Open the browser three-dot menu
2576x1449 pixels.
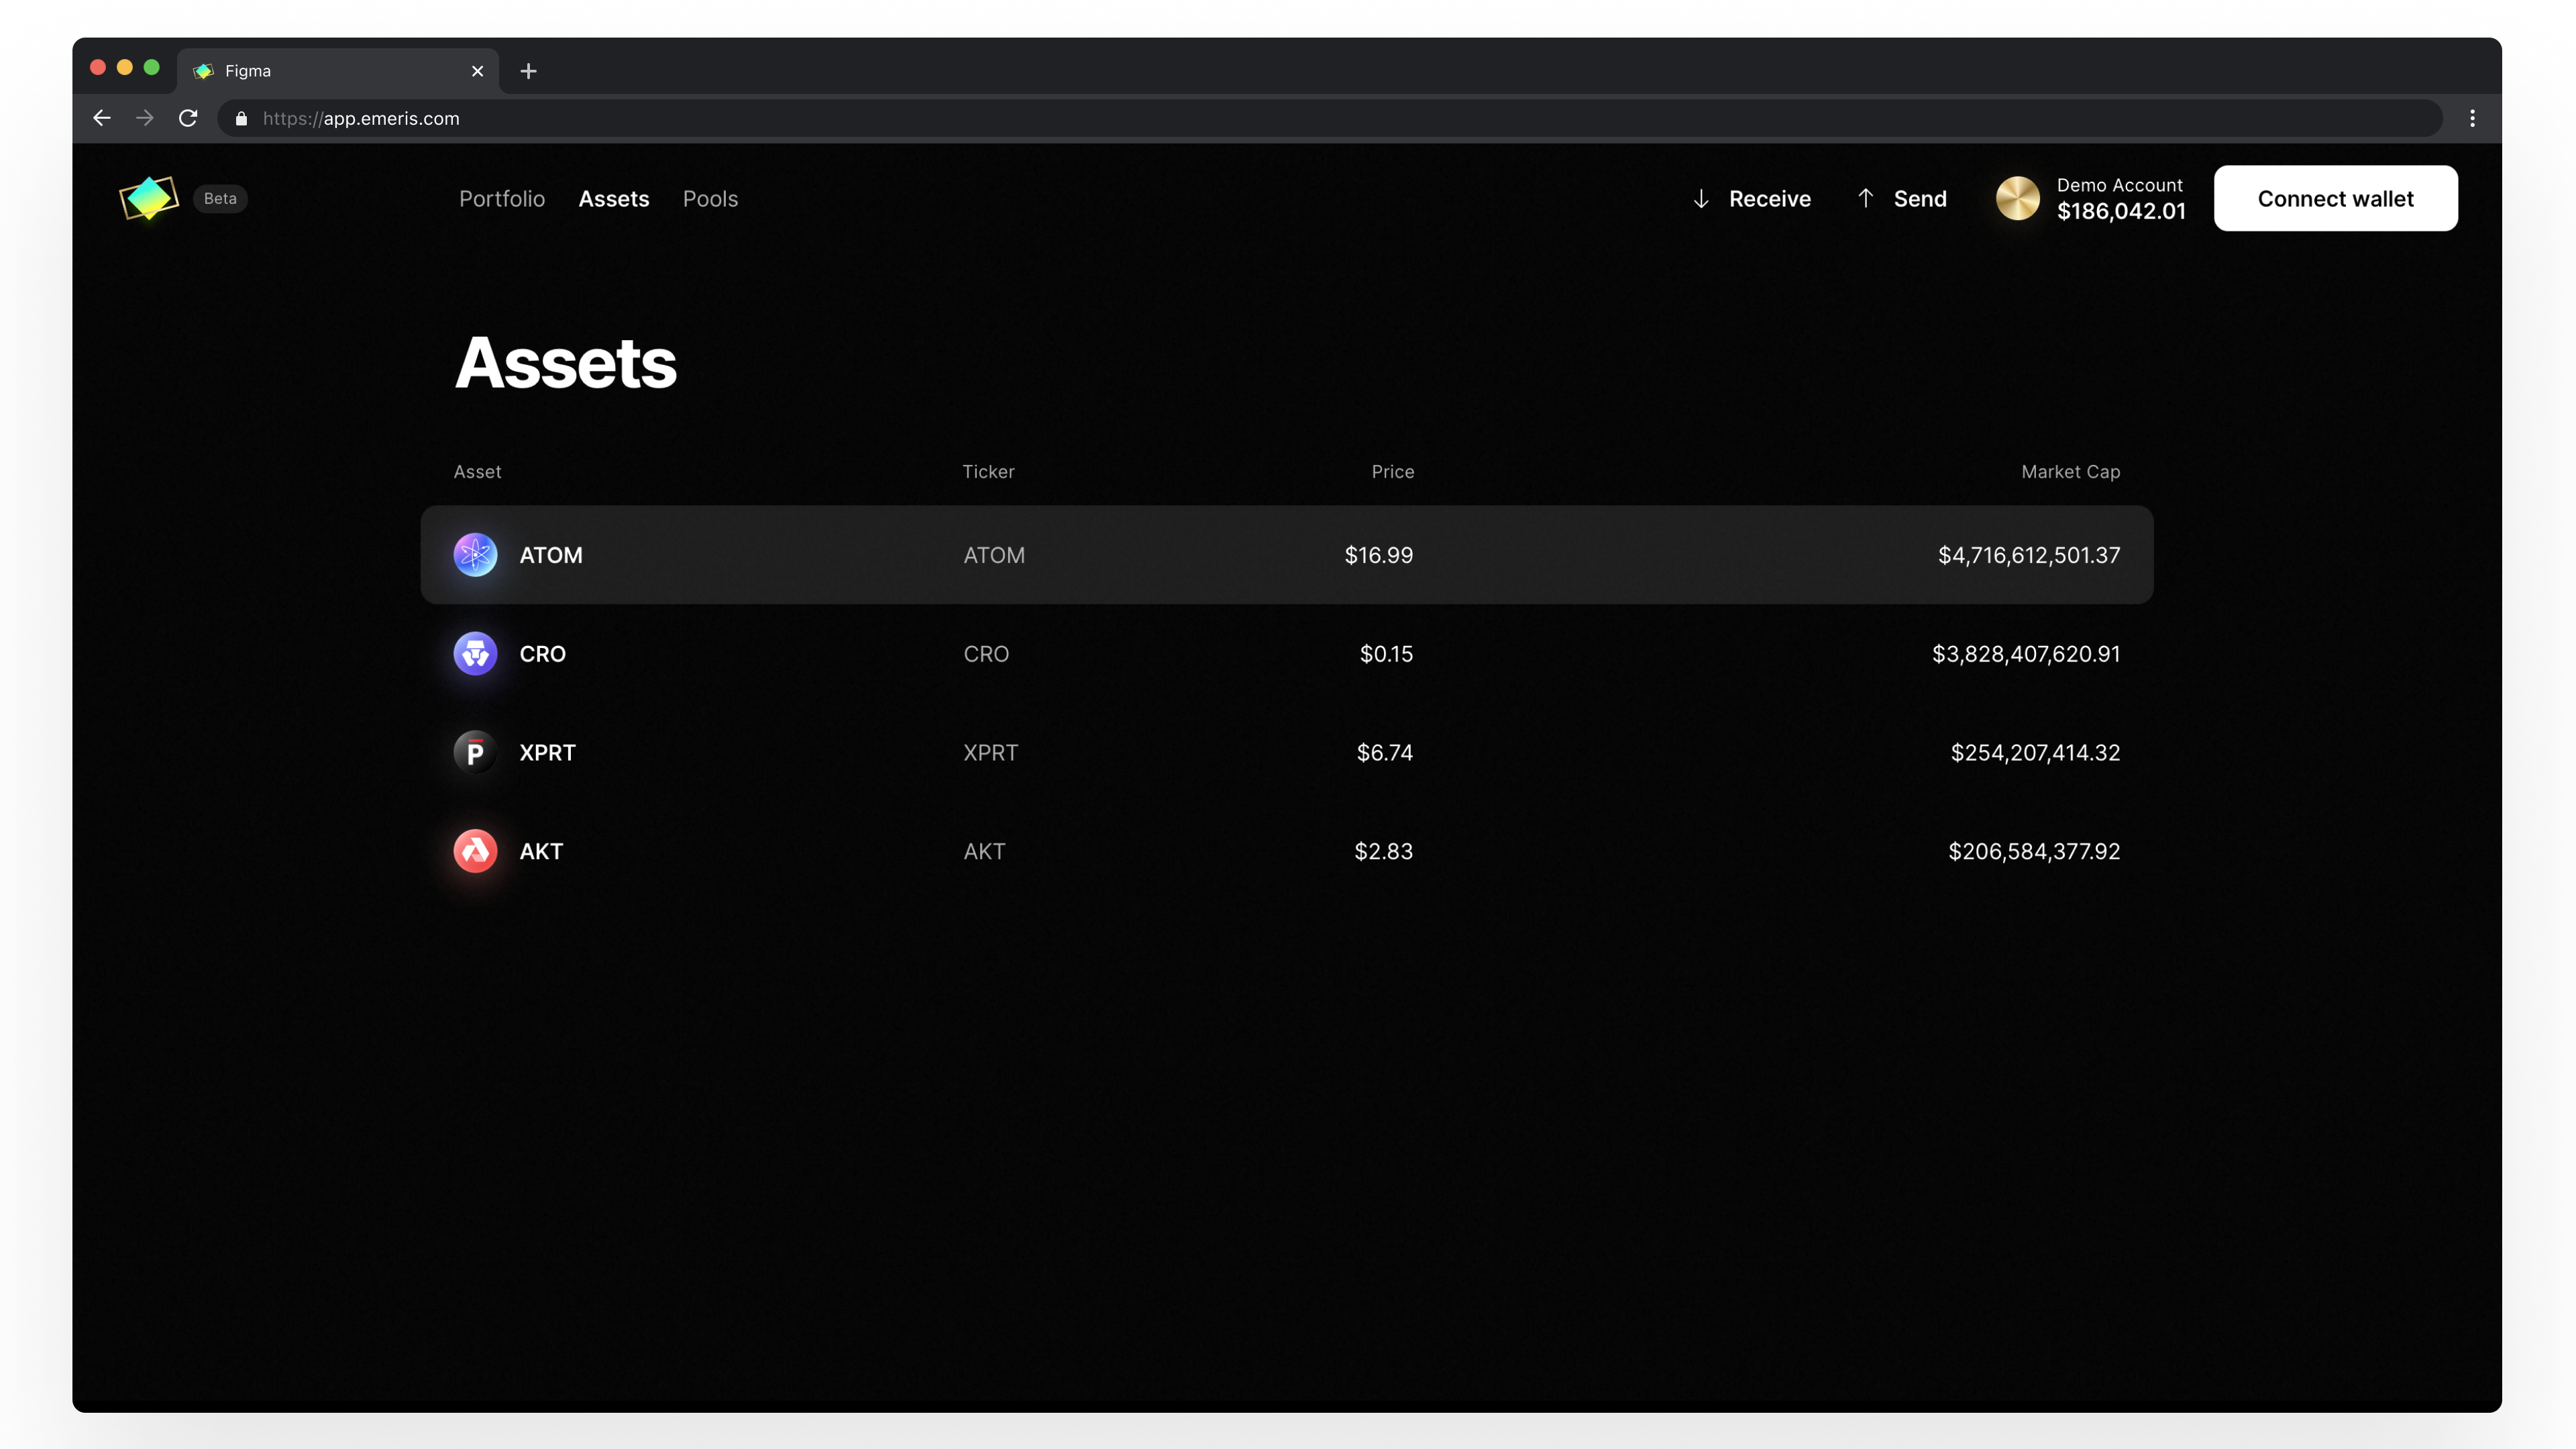(x=2472, y=118)
